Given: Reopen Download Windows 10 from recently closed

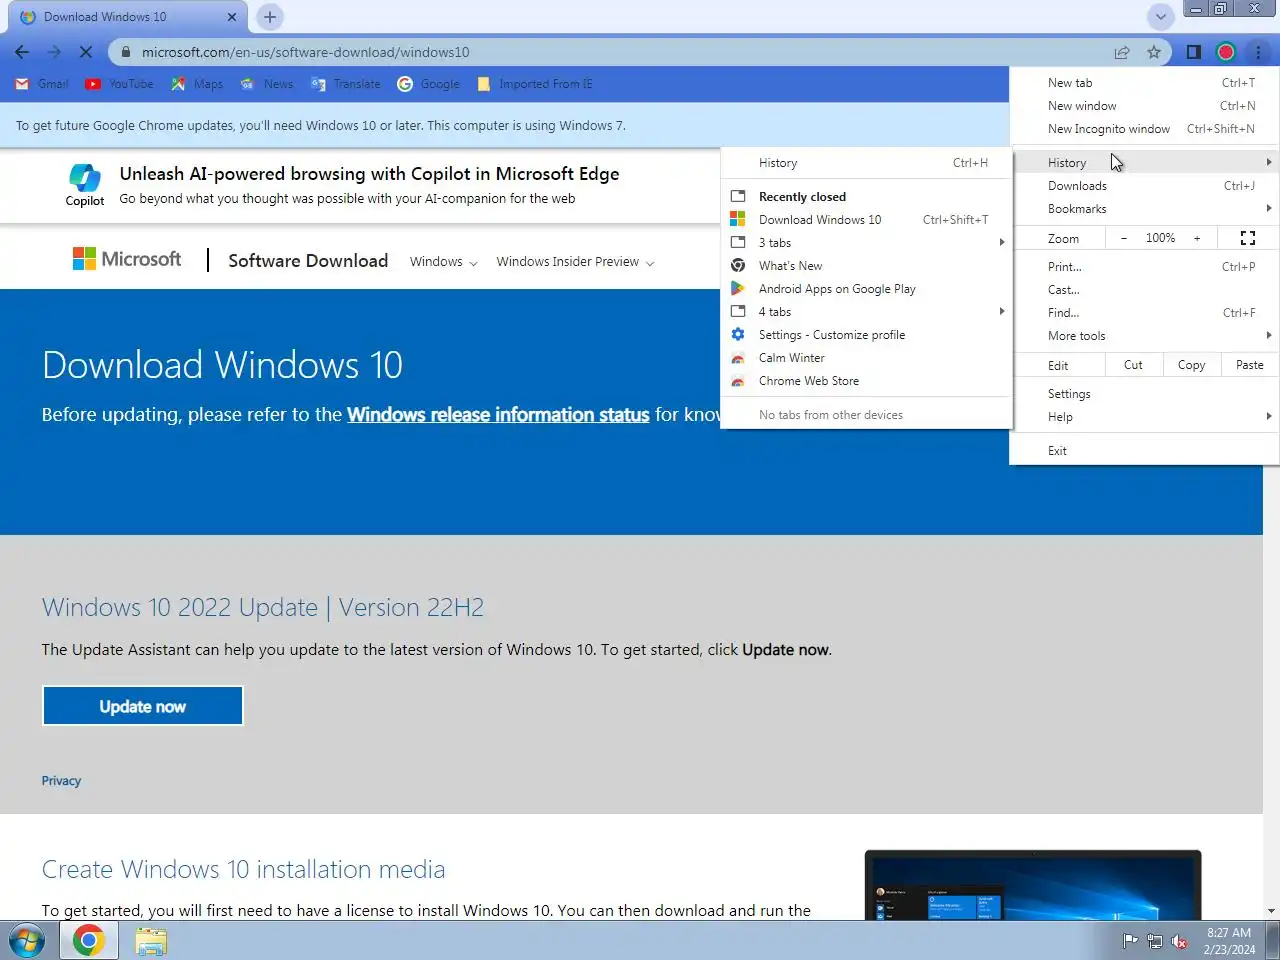Looking at the screenshot, I should (866, 220).
